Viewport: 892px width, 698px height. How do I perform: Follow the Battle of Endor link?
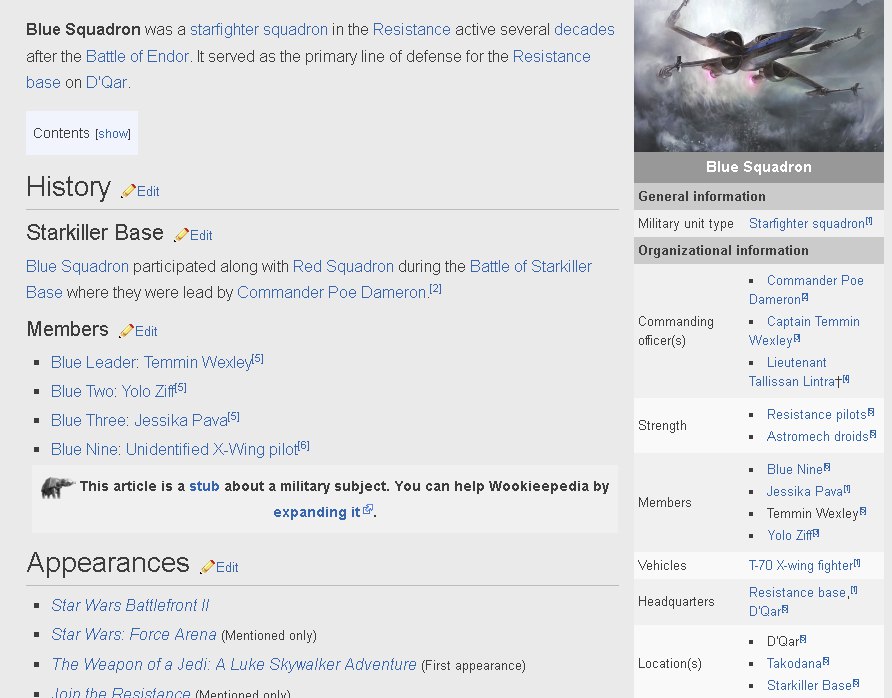coord(137,56)
